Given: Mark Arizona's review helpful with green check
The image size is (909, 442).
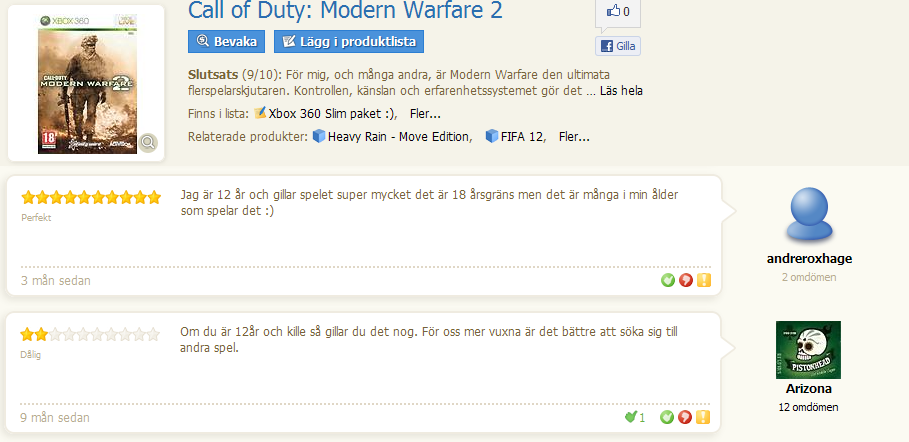Looking at the screenshot, I should tap(667, 417).
